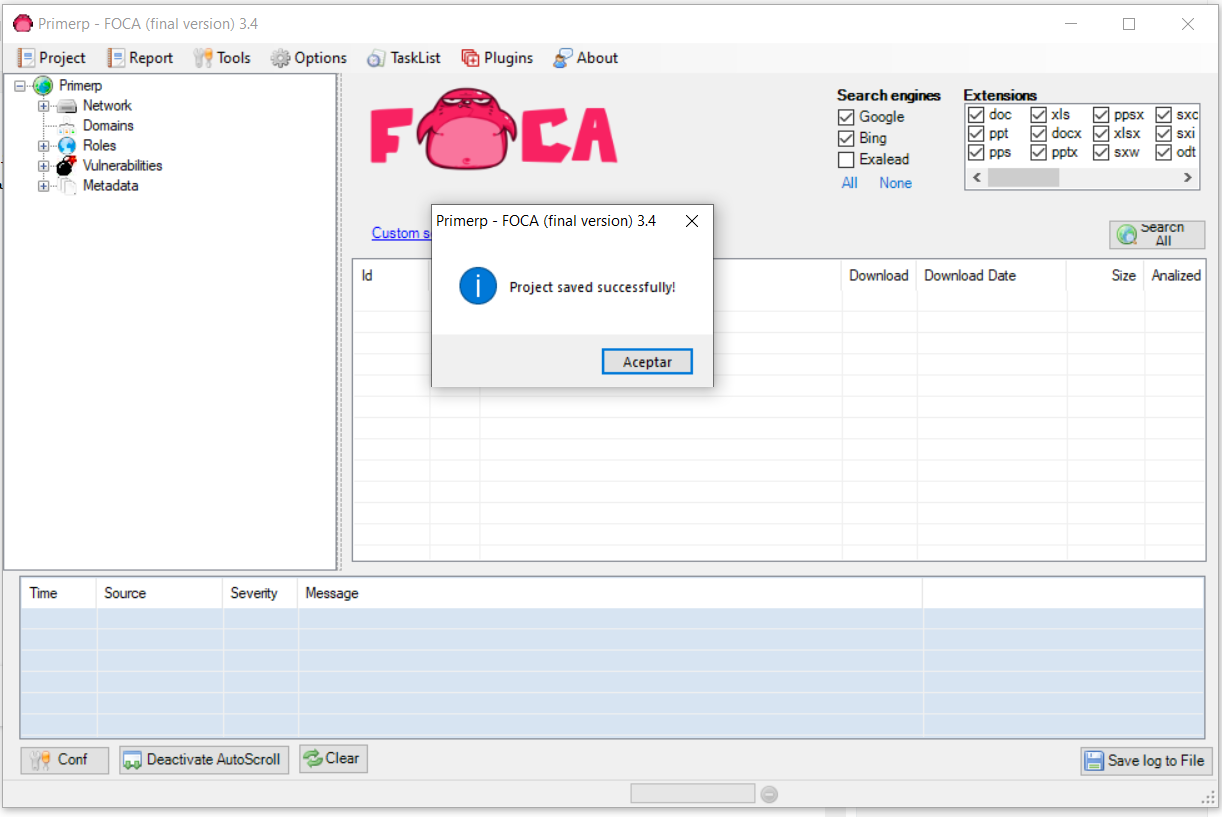
Task: Clear the log with Clear button
Action: [333, 759]
